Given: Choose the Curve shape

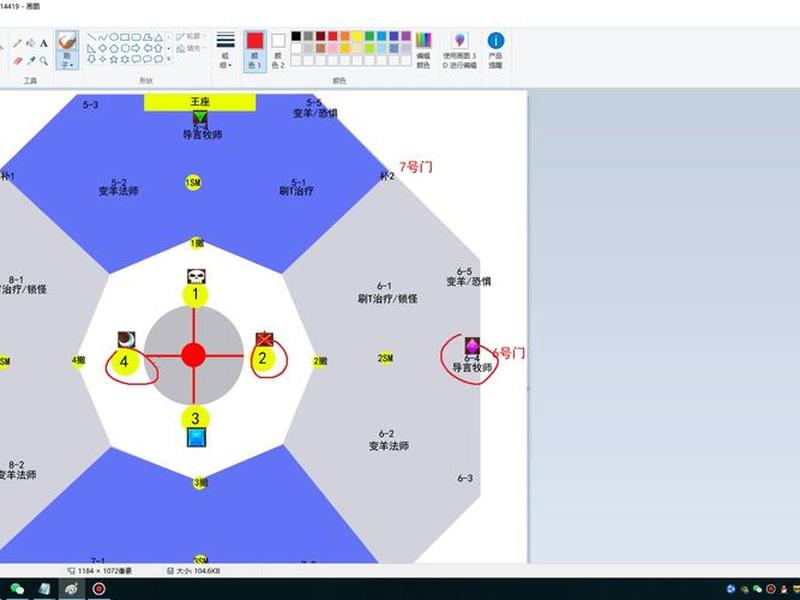Looking at the screenshot, I should point(103,37).
